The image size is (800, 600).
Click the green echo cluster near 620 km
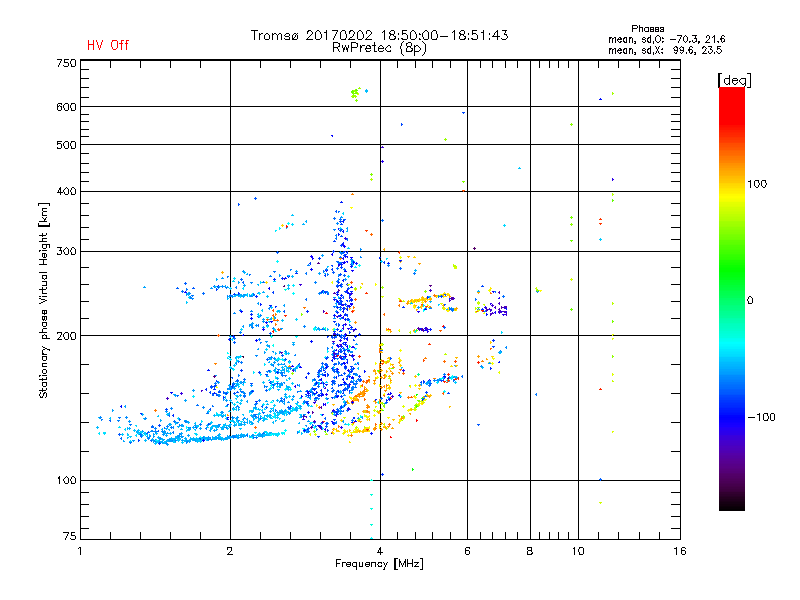pos(356,94)
